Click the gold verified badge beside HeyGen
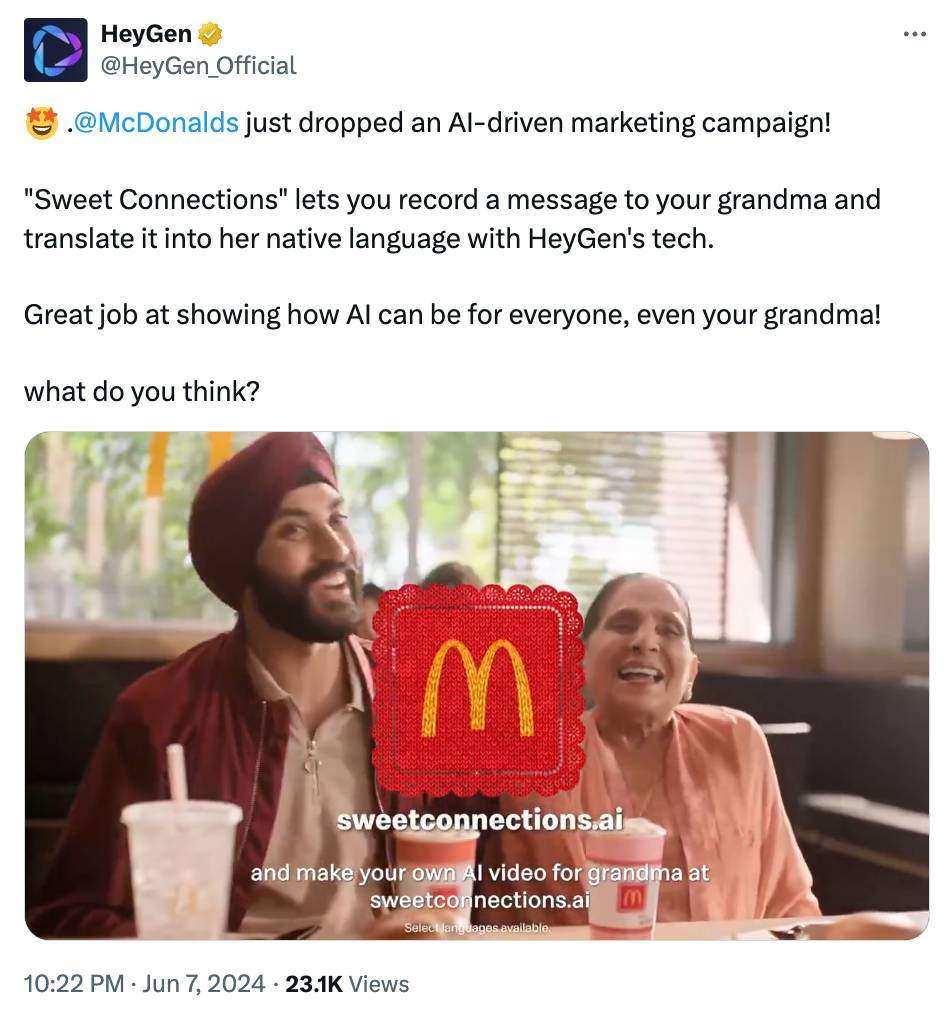Image resolution: width=948 pixels, height=1016 pixels. click(x=209, y=34)
